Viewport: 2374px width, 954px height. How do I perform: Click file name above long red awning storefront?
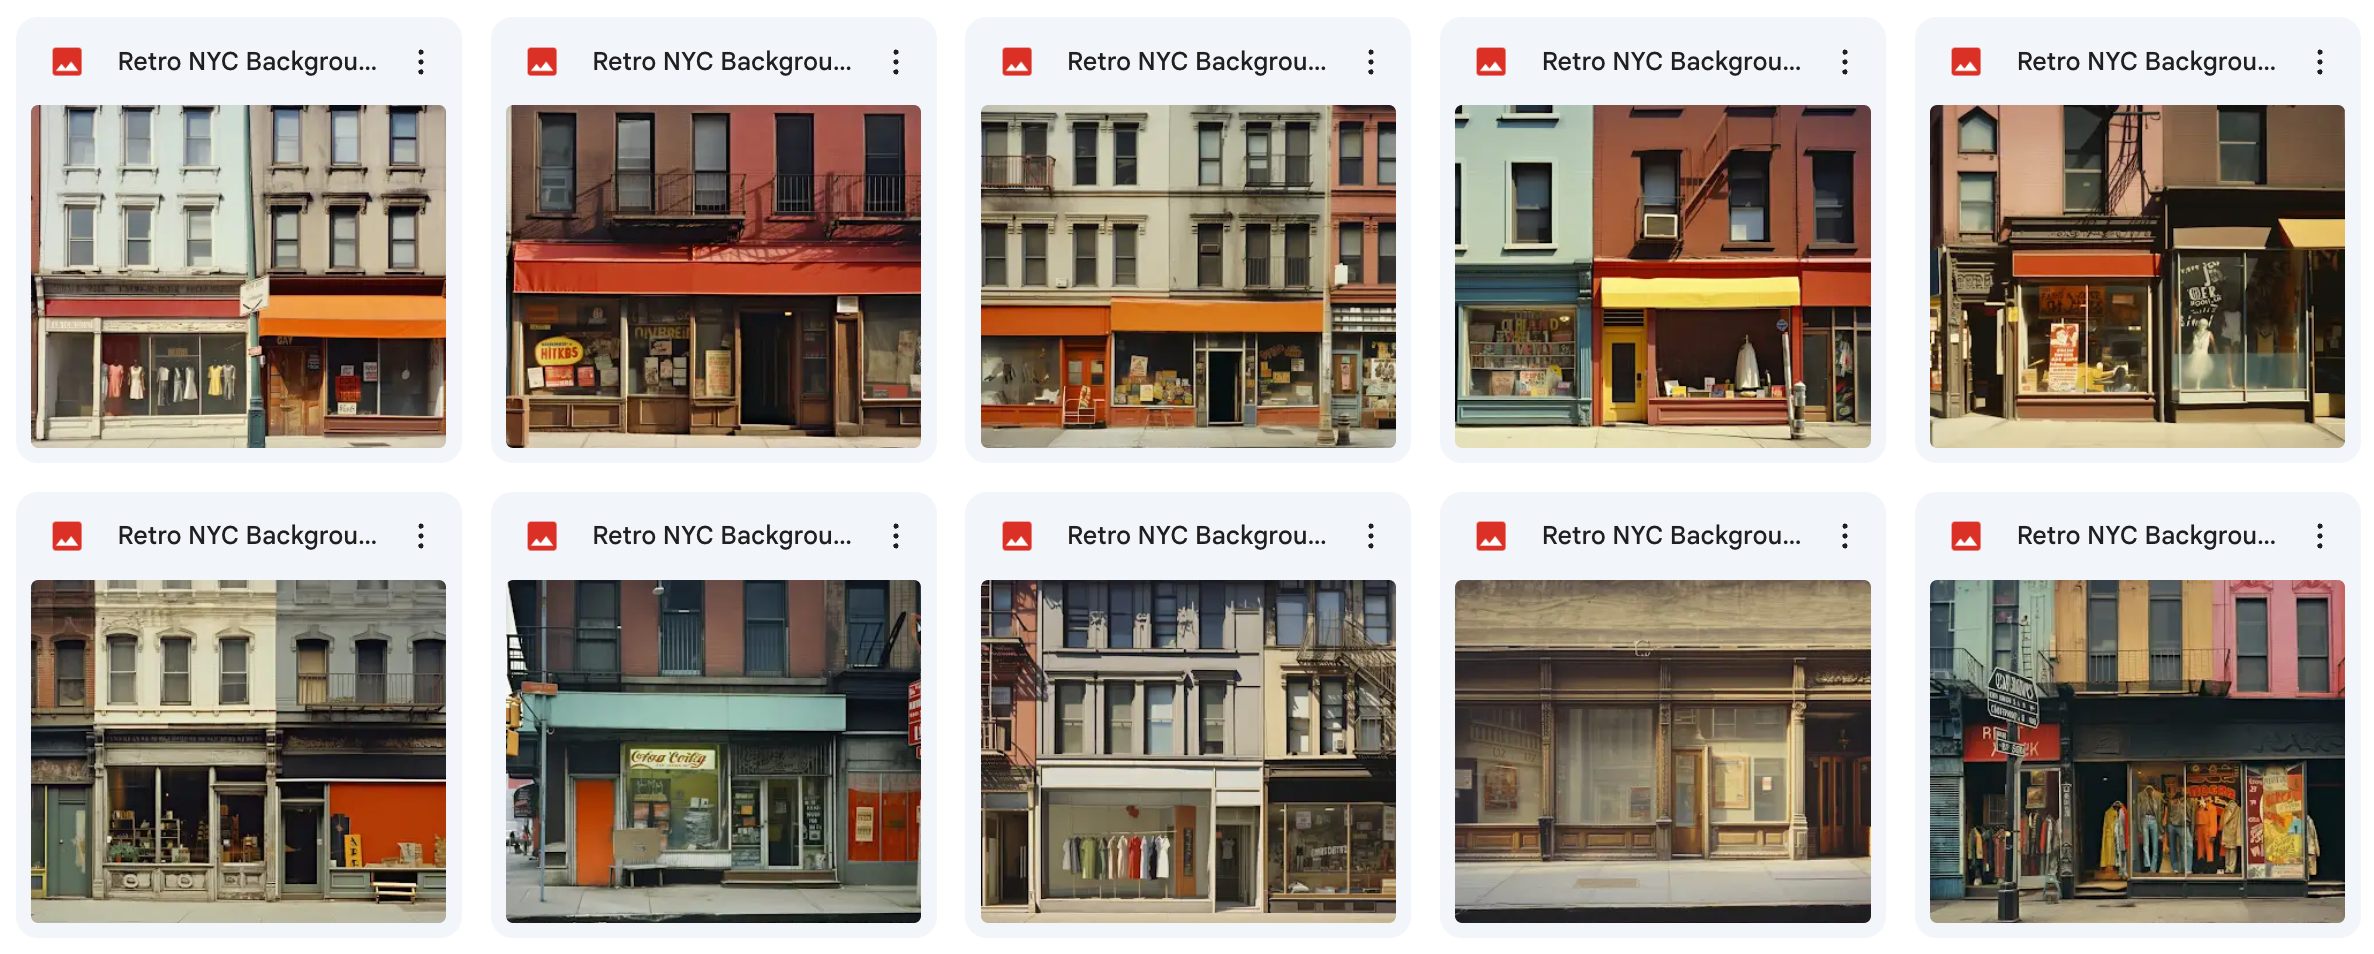point(722,62)
